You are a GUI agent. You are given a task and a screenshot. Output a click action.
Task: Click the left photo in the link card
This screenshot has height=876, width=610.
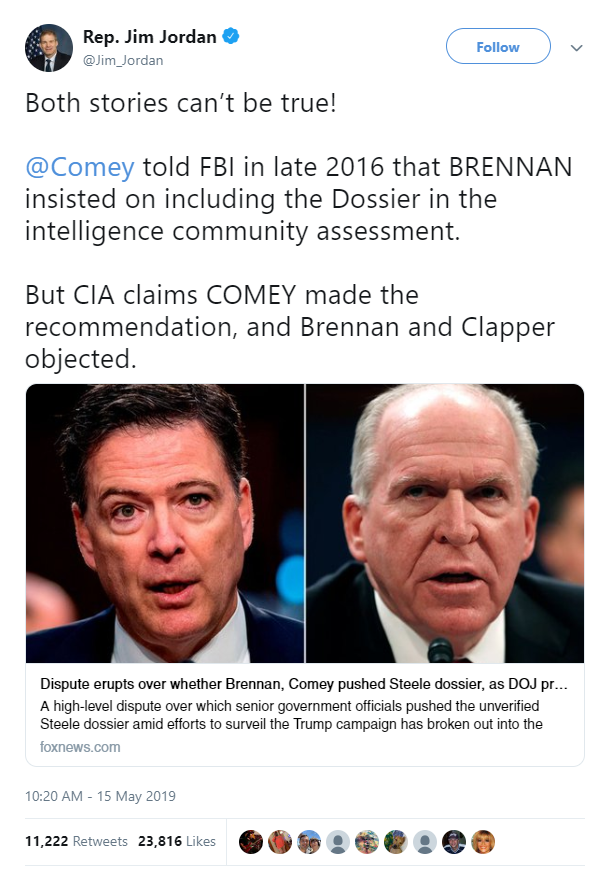[165, 523]
